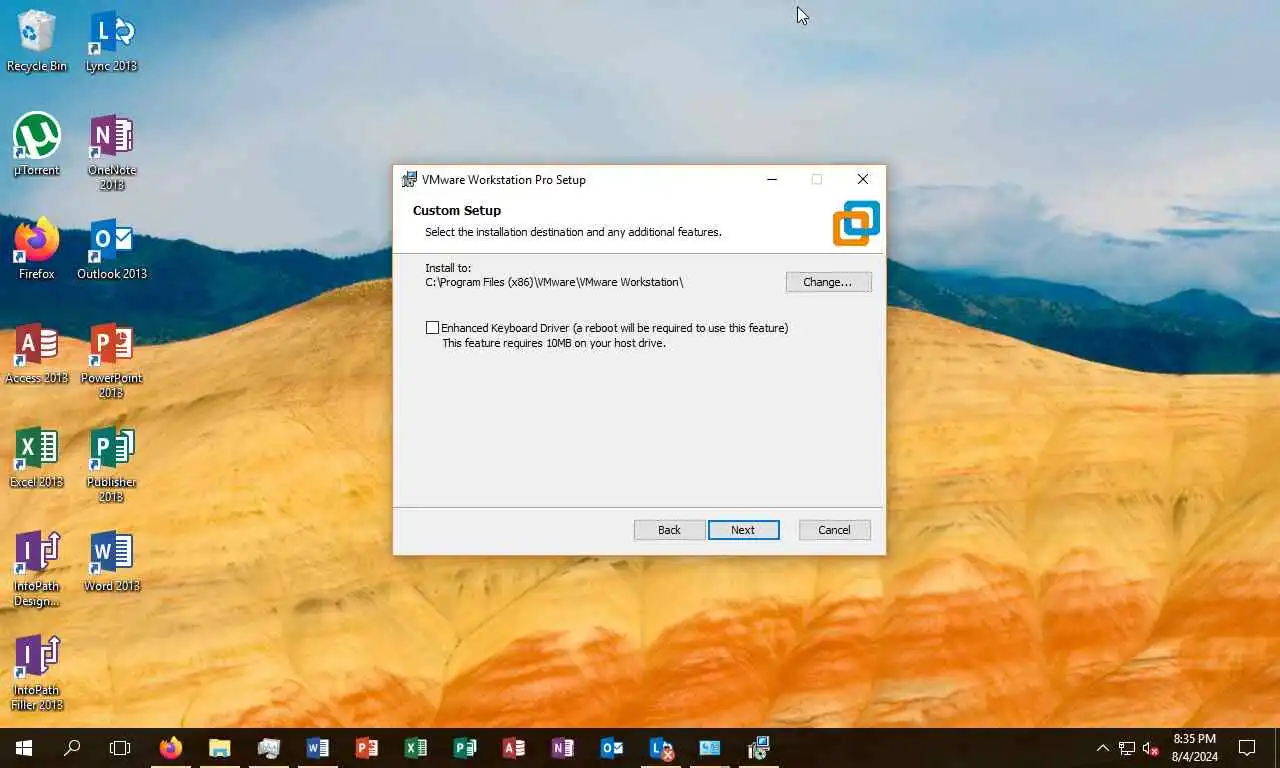Open the Recycle Bin desktop icon

click(x=37, y=41)
